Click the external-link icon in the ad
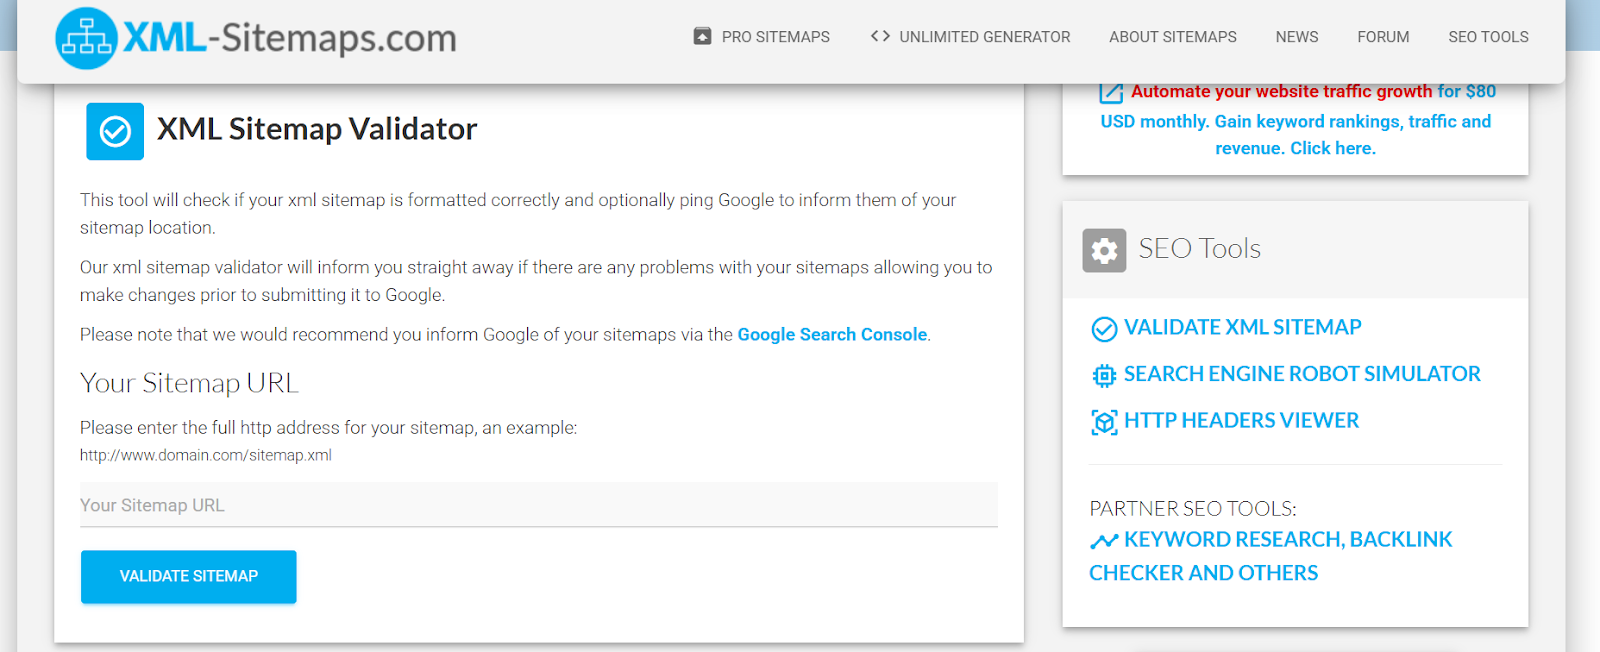1600x652 pixels. [x=1111, y=93]
